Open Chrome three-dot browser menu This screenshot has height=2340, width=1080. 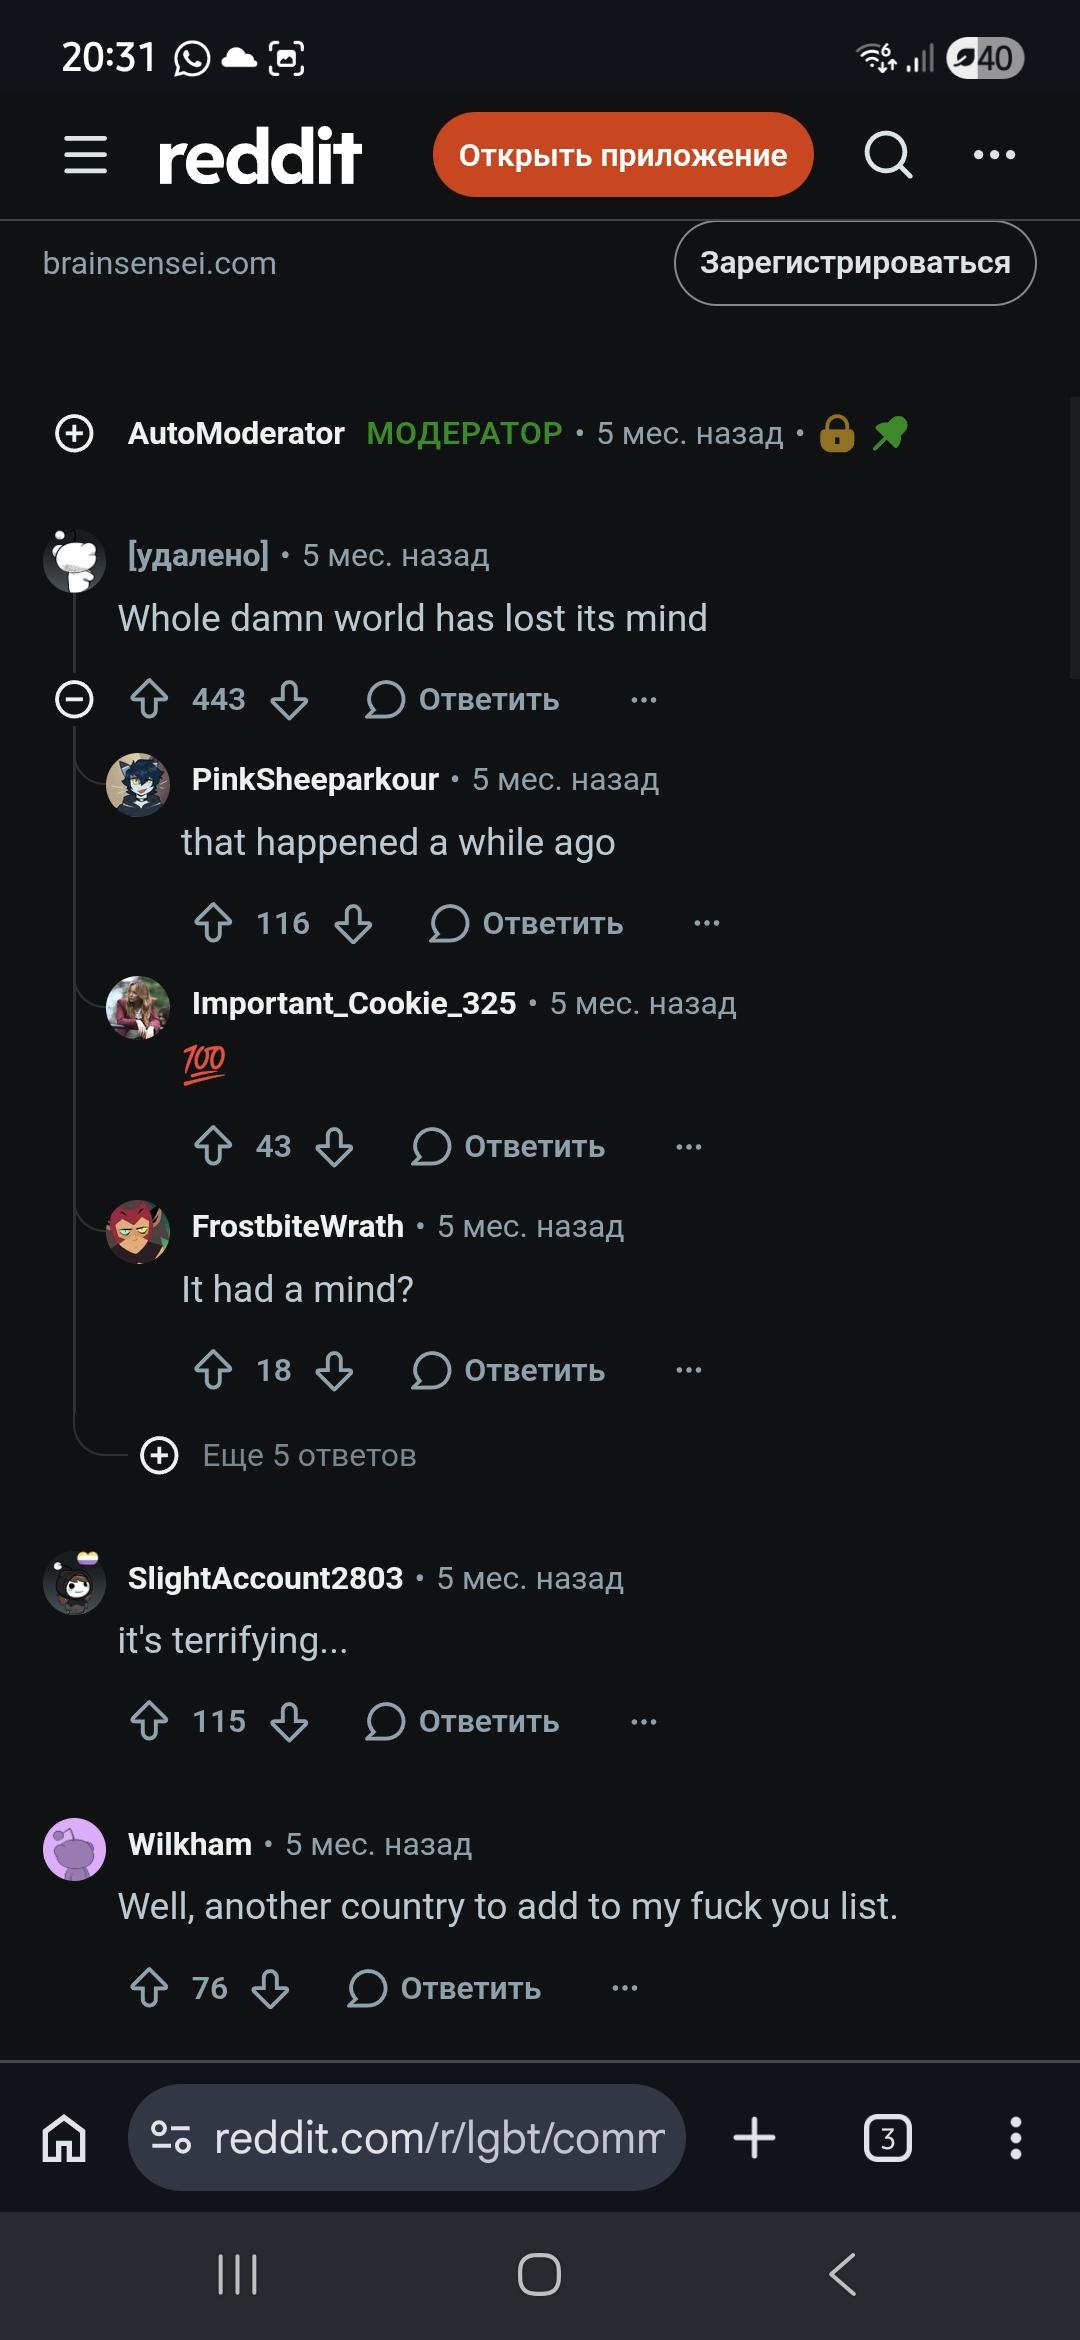1015,2138
